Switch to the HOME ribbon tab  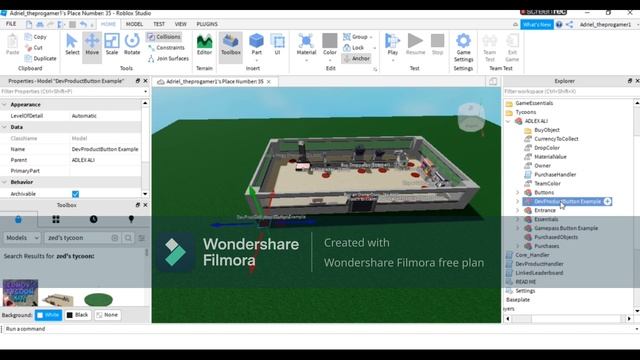tap(108, 24)
